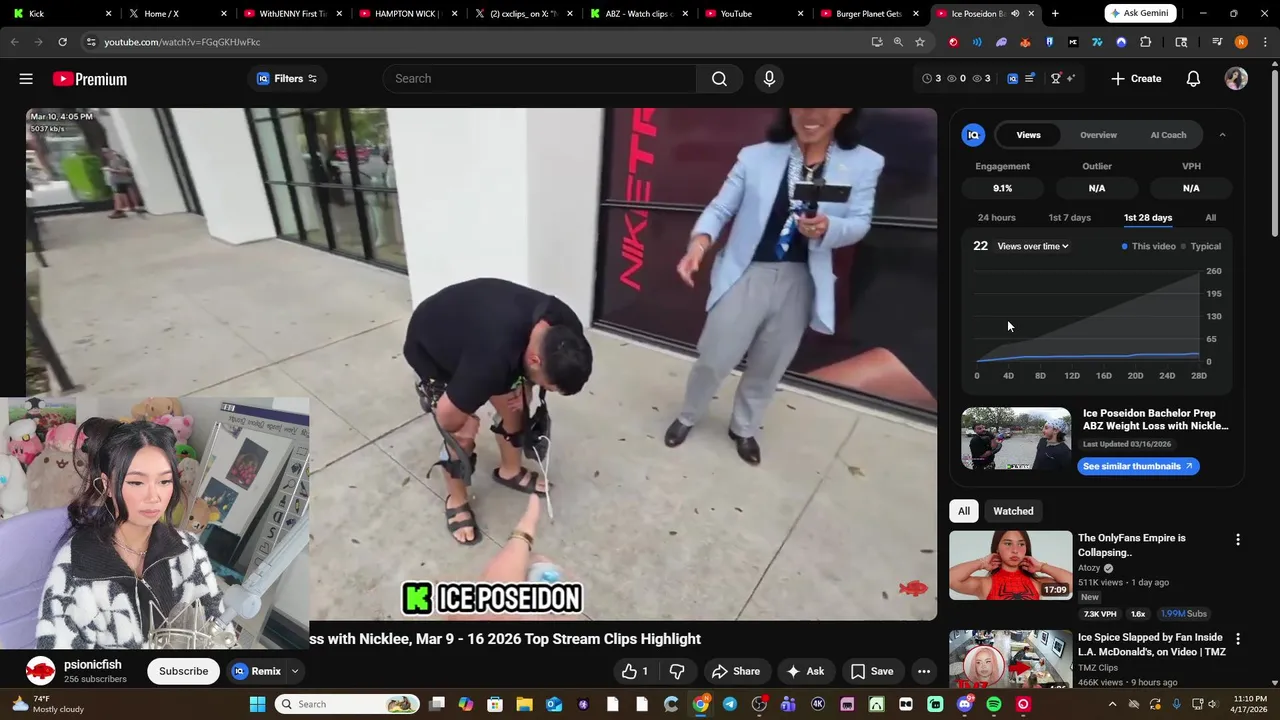The height and width of the screenshot is (720, 1280).
Task: Filter suggestions by All chip
Action: pyautogui.click(x=964, y=511)
